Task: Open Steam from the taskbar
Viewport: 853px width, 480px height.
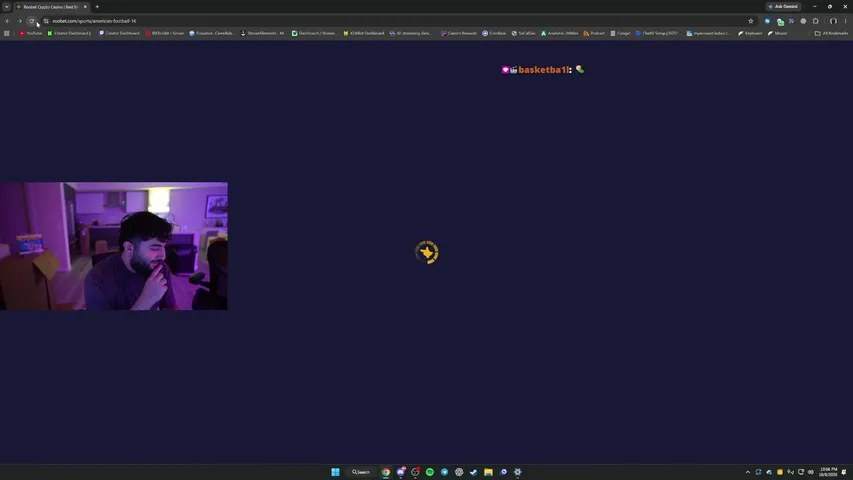Action: (474, 472)
